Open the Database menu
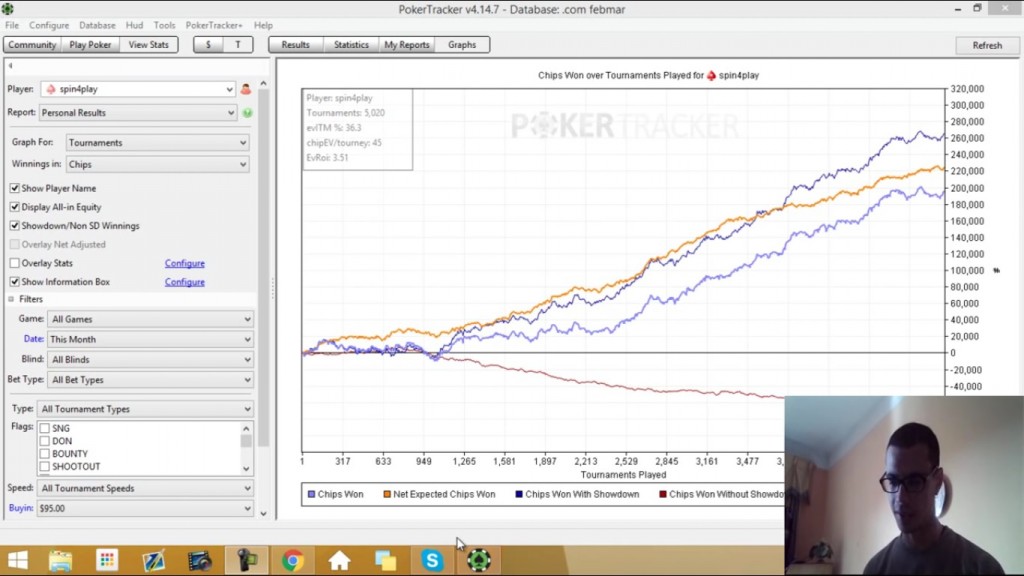This screenshot has width=1024, height=576. tap(97, 25)
